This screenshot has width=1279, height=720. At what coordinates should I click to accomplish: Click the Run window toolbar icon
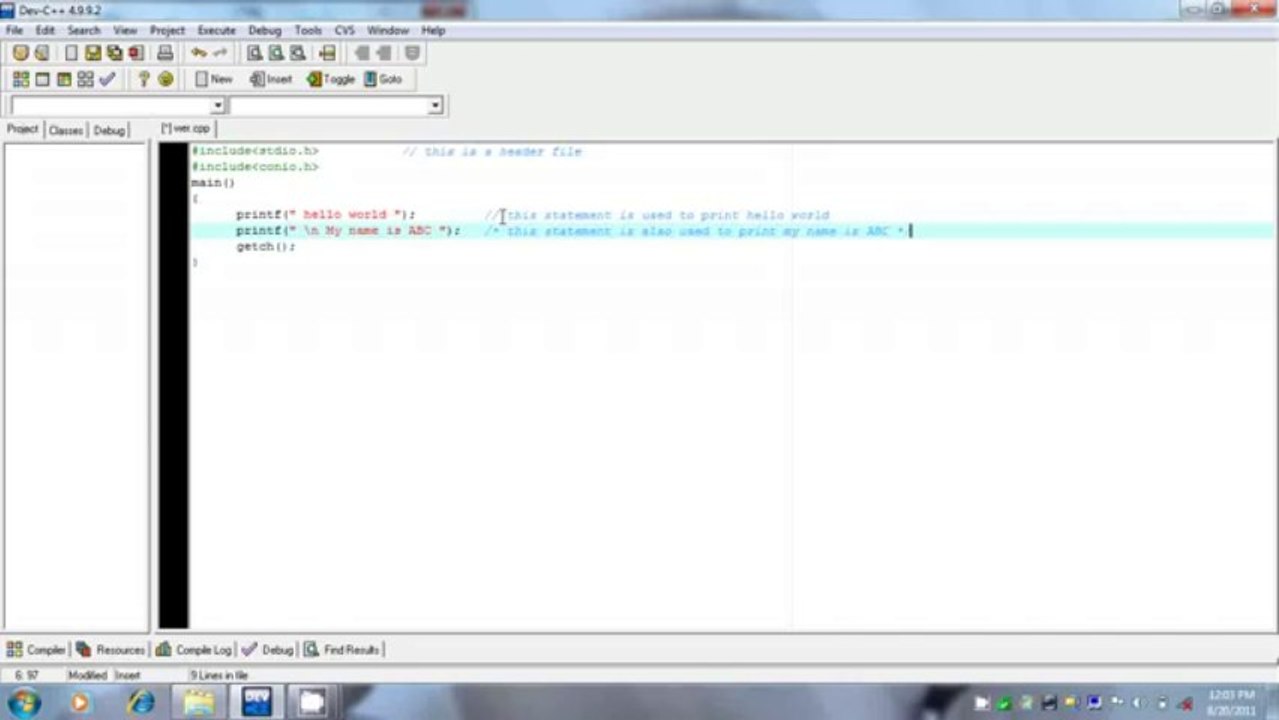tap(42, 79)
